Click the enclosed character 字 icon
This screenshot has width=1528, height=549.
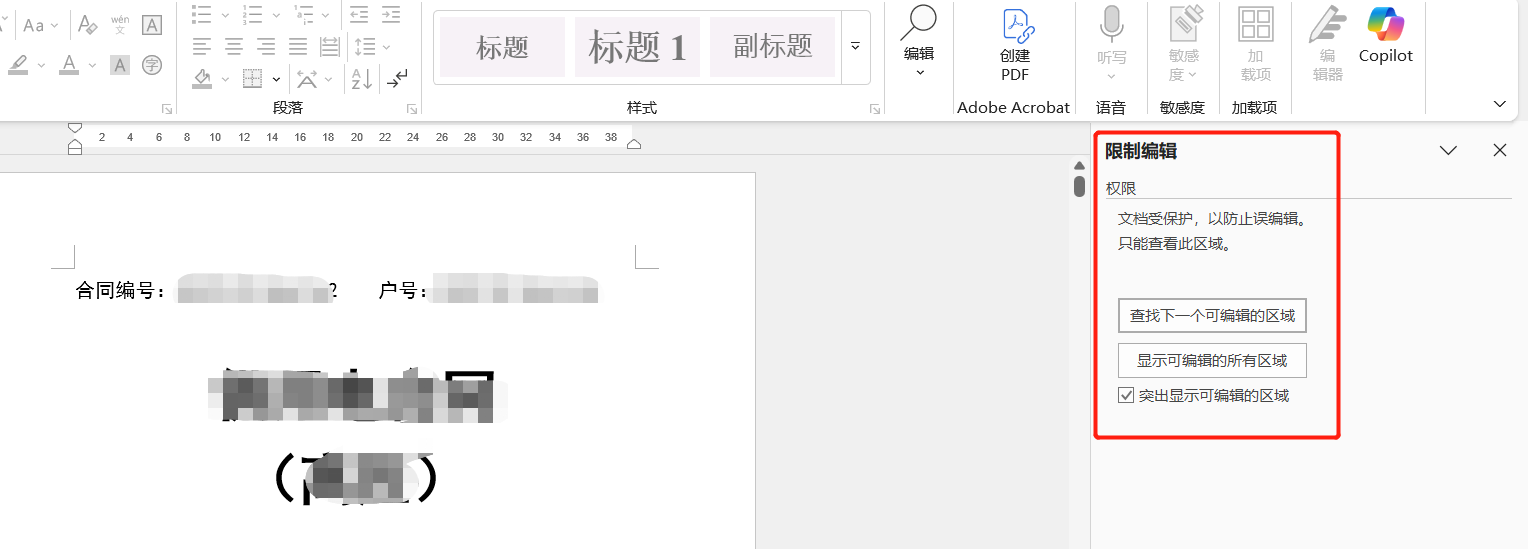[151, 65]
